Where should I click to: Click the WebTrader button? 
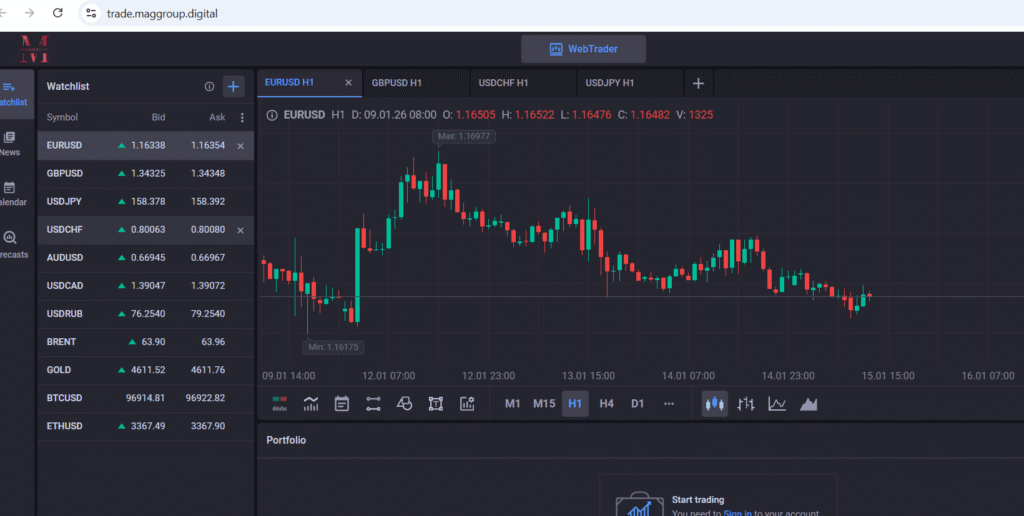coord(583,49)
